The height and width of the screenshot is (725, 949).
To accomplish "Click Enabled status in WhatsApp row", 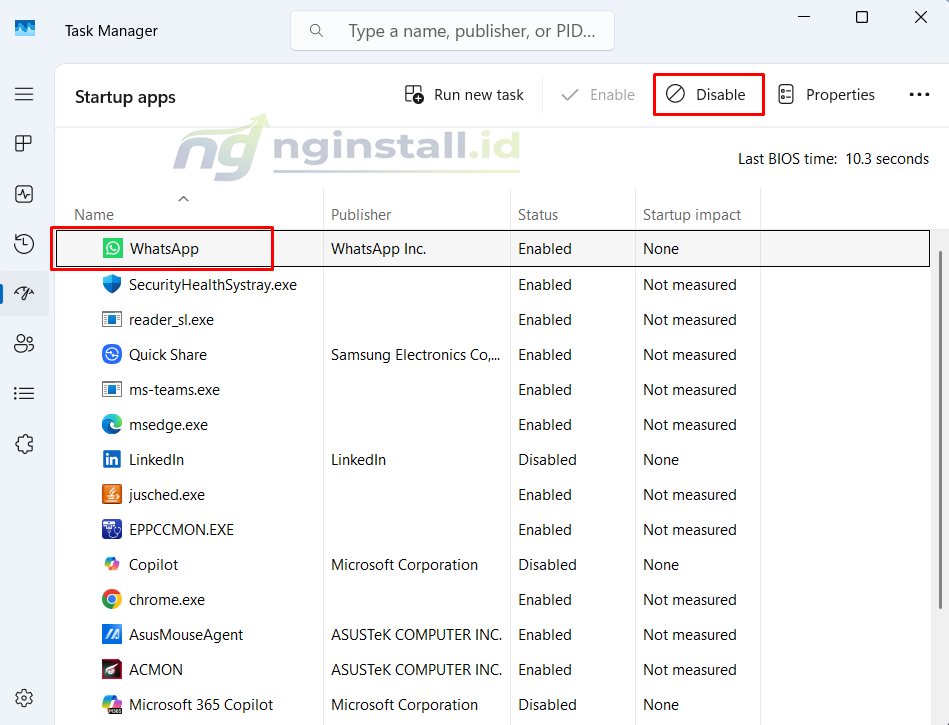I will pos(545,249).
